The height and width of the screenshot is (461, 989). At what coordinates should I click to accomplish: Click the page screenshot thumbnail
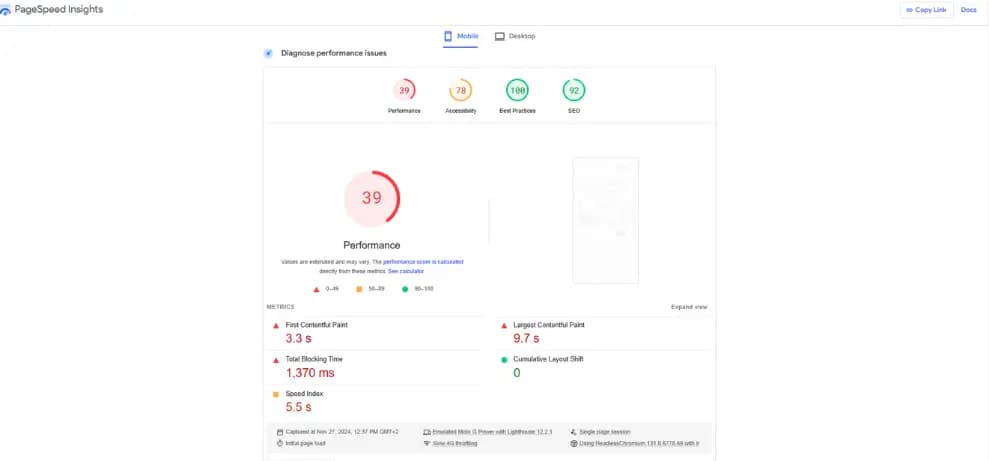click(x=606, y=220)
